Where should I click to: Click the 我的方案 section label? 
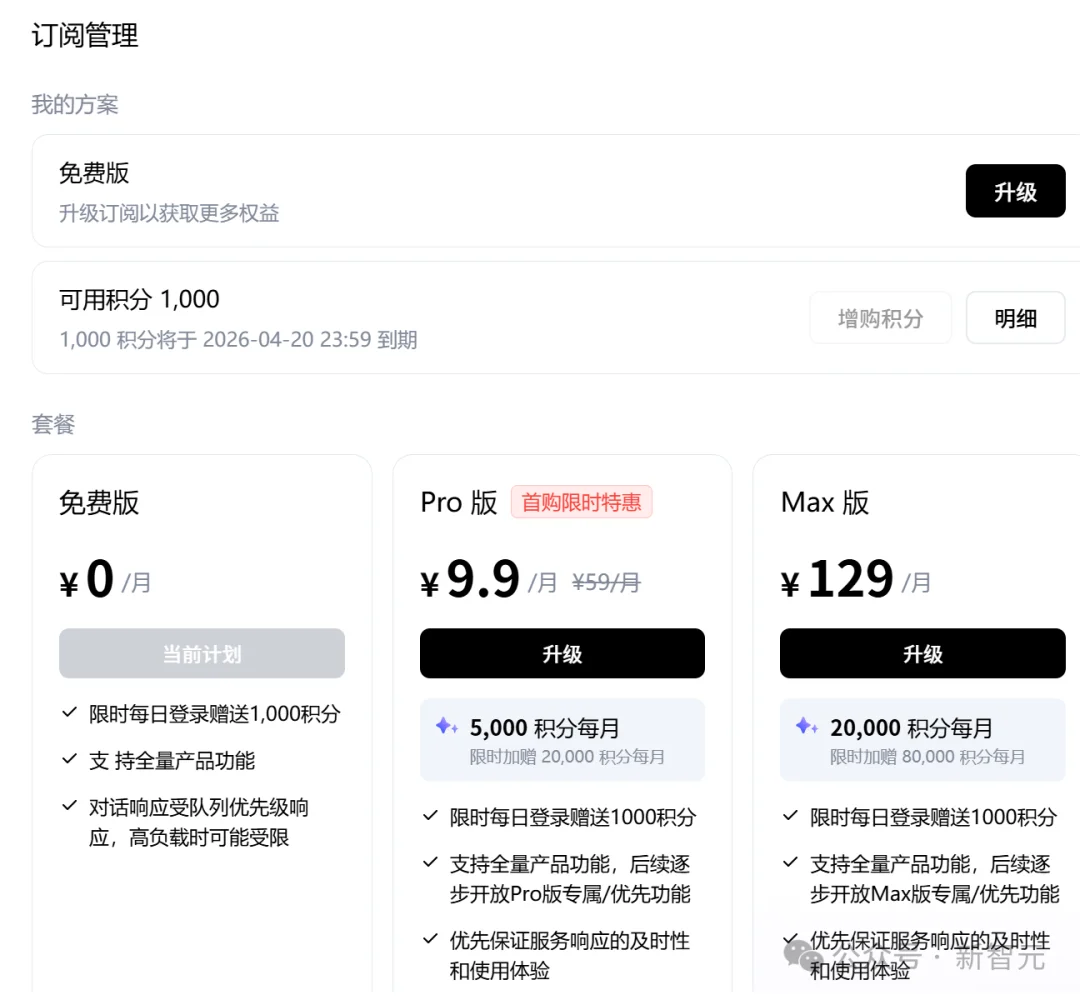pyautogui.click(x=75, y=104)
